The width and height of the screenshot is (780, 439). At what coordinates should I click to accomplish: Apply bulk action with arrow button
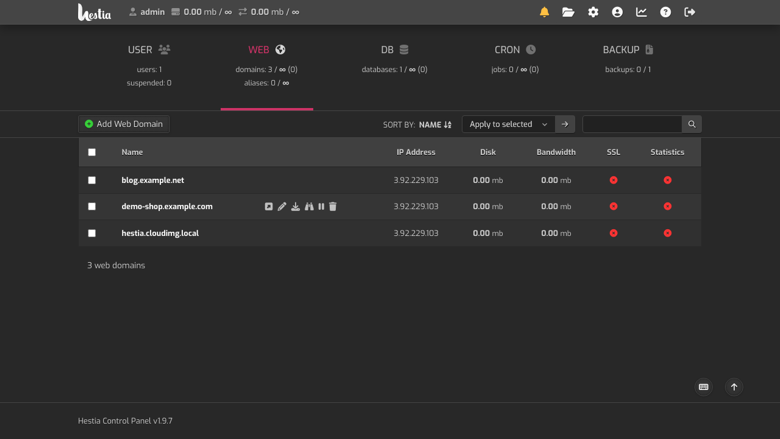[565, 124]
